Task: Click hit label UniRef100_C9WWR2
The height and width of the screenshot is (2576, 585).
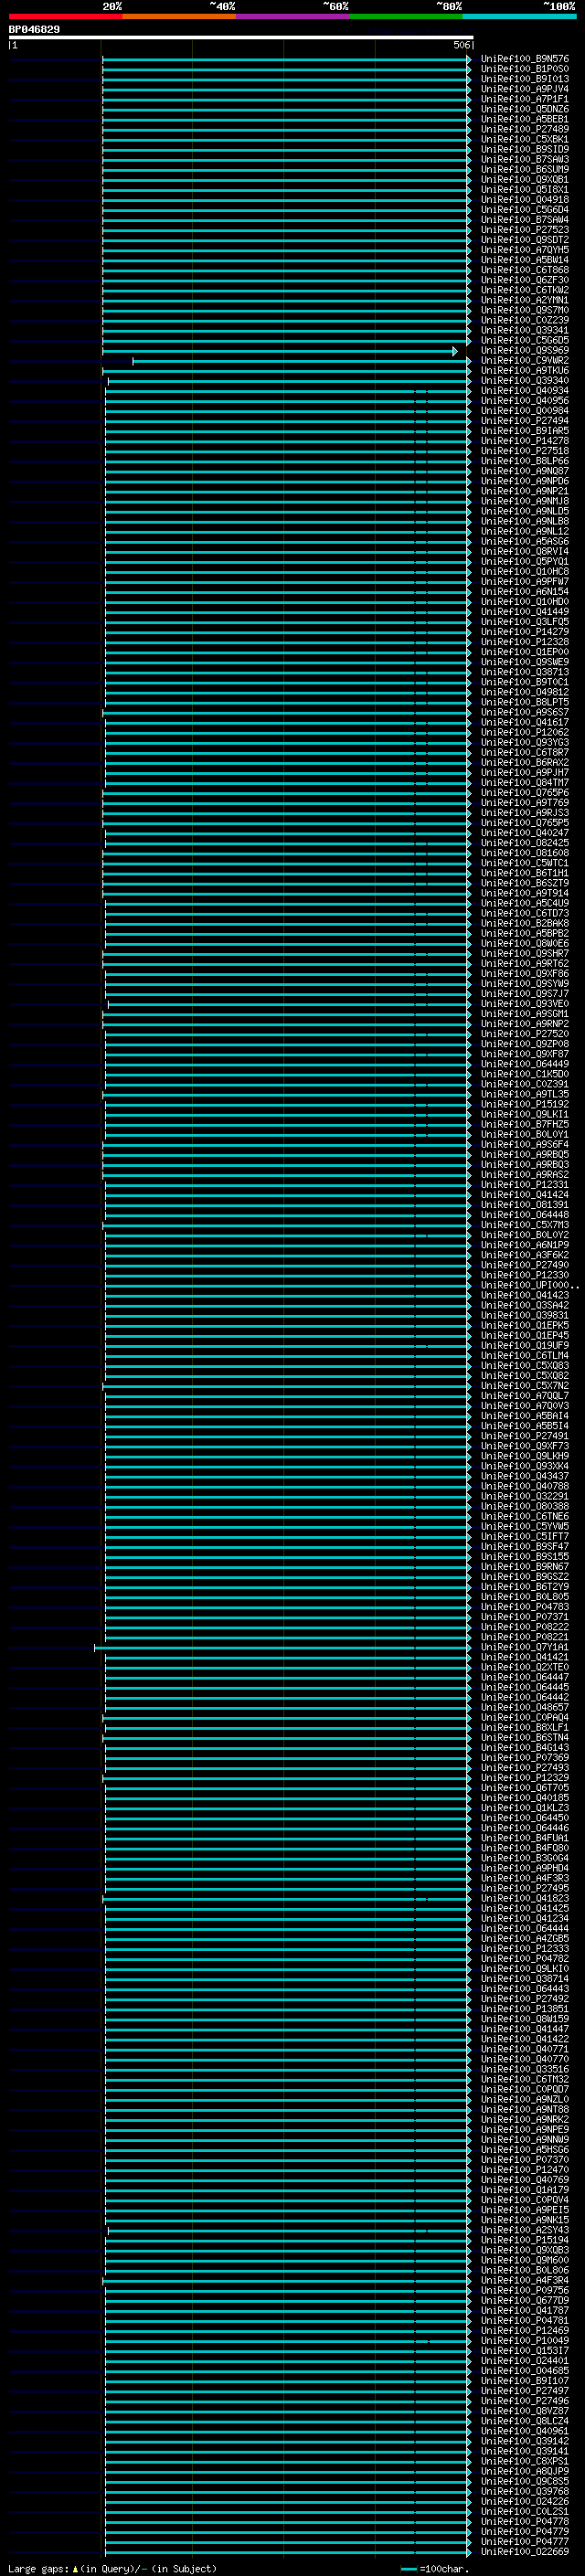Action: [x=525, y=360]
